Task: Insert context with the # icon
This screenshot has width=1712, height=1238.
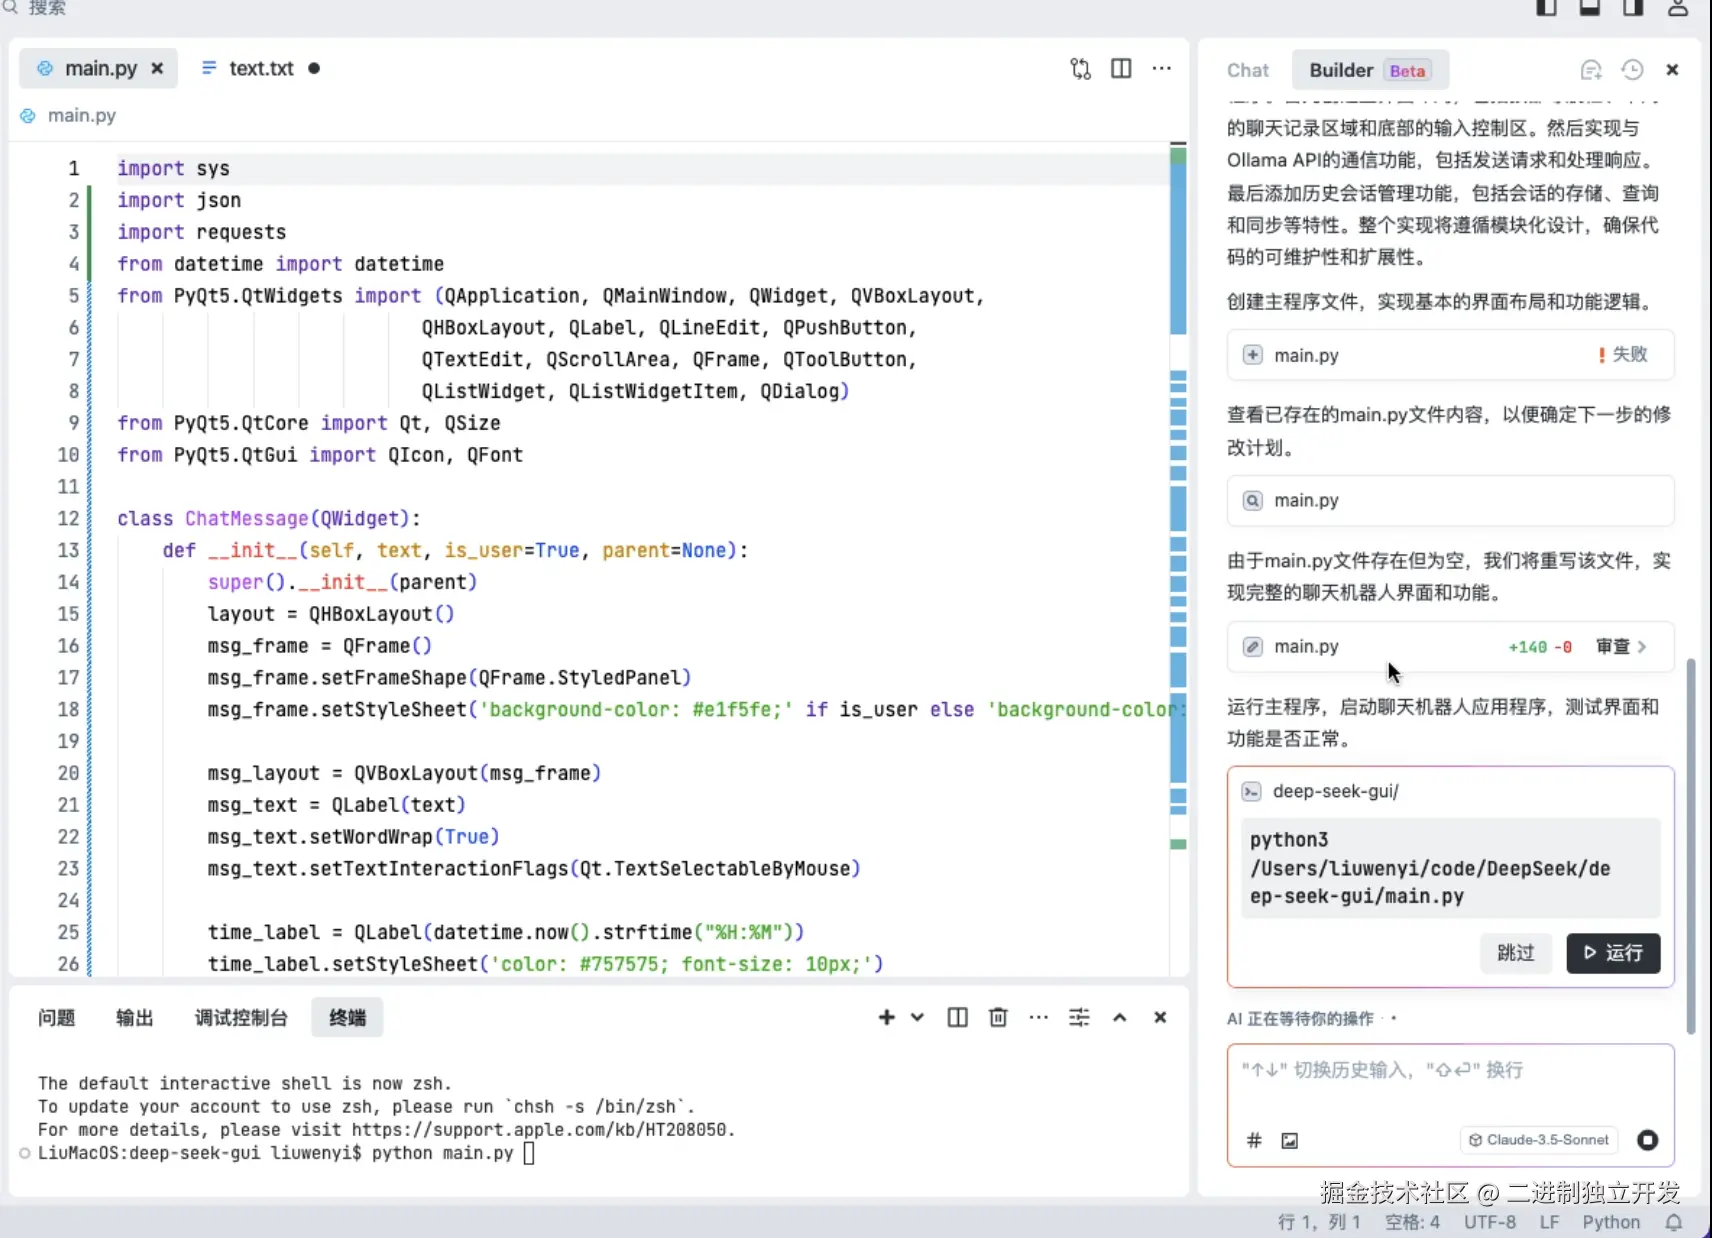Action: pos(1254,1140)
